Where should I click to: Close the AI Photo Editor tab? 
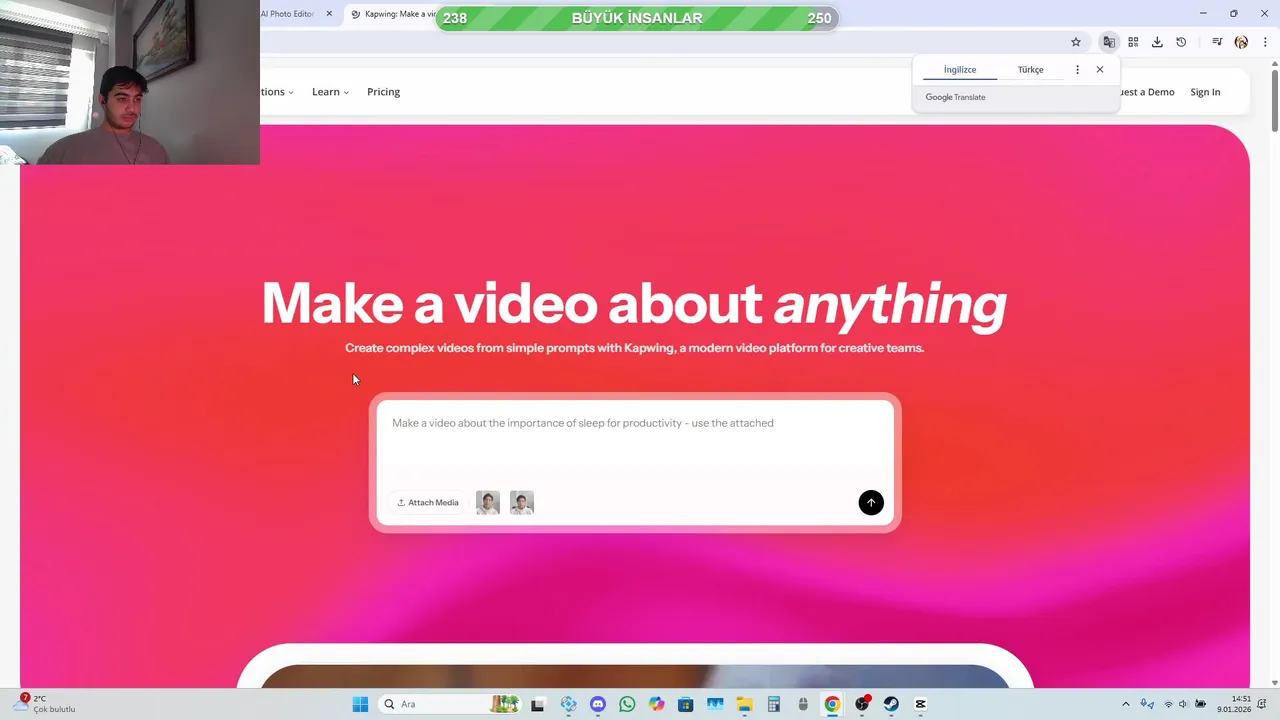point(329,14)
